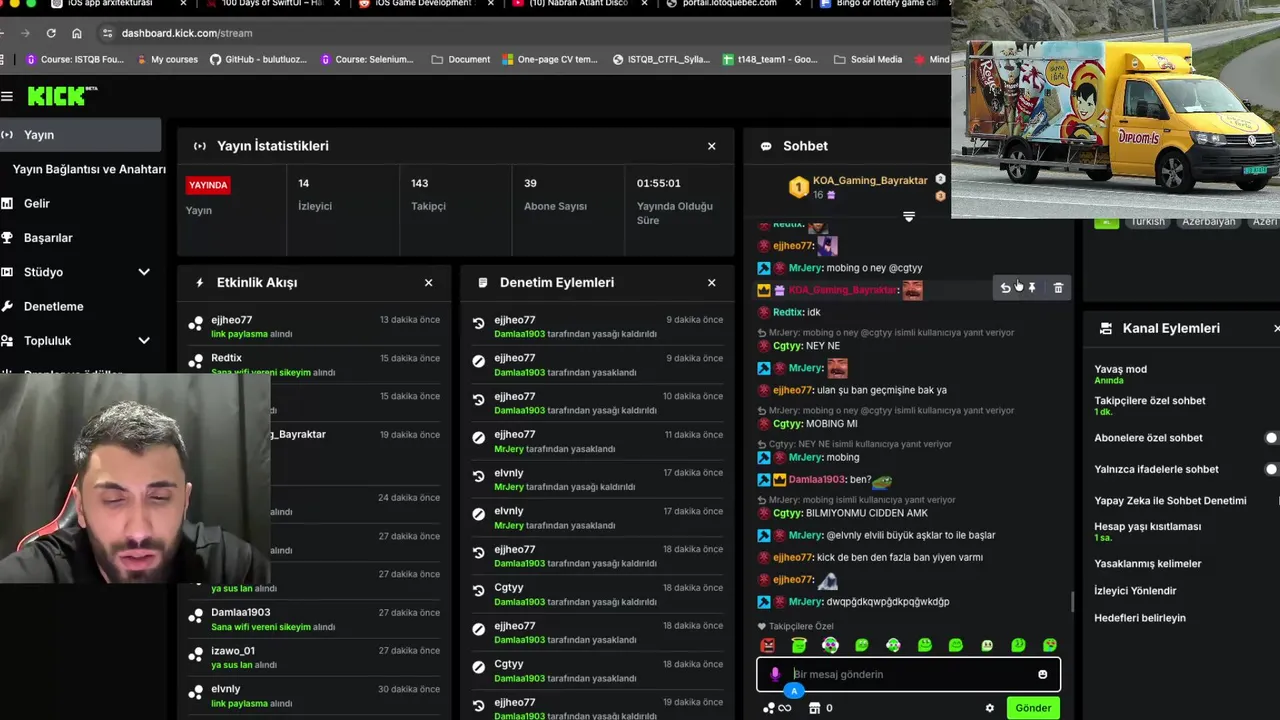This screenshot has height=720, width=1280.
Task: Collapse the chat leaderboard with the lines icon
Action: [909, 217]
